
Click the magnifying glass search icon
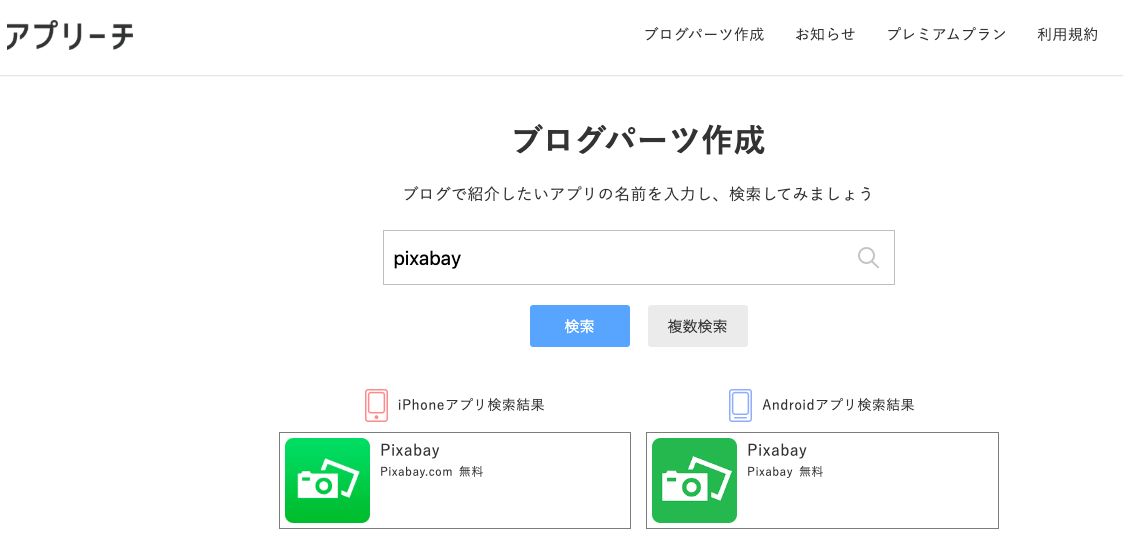click(x=868, y=257)
